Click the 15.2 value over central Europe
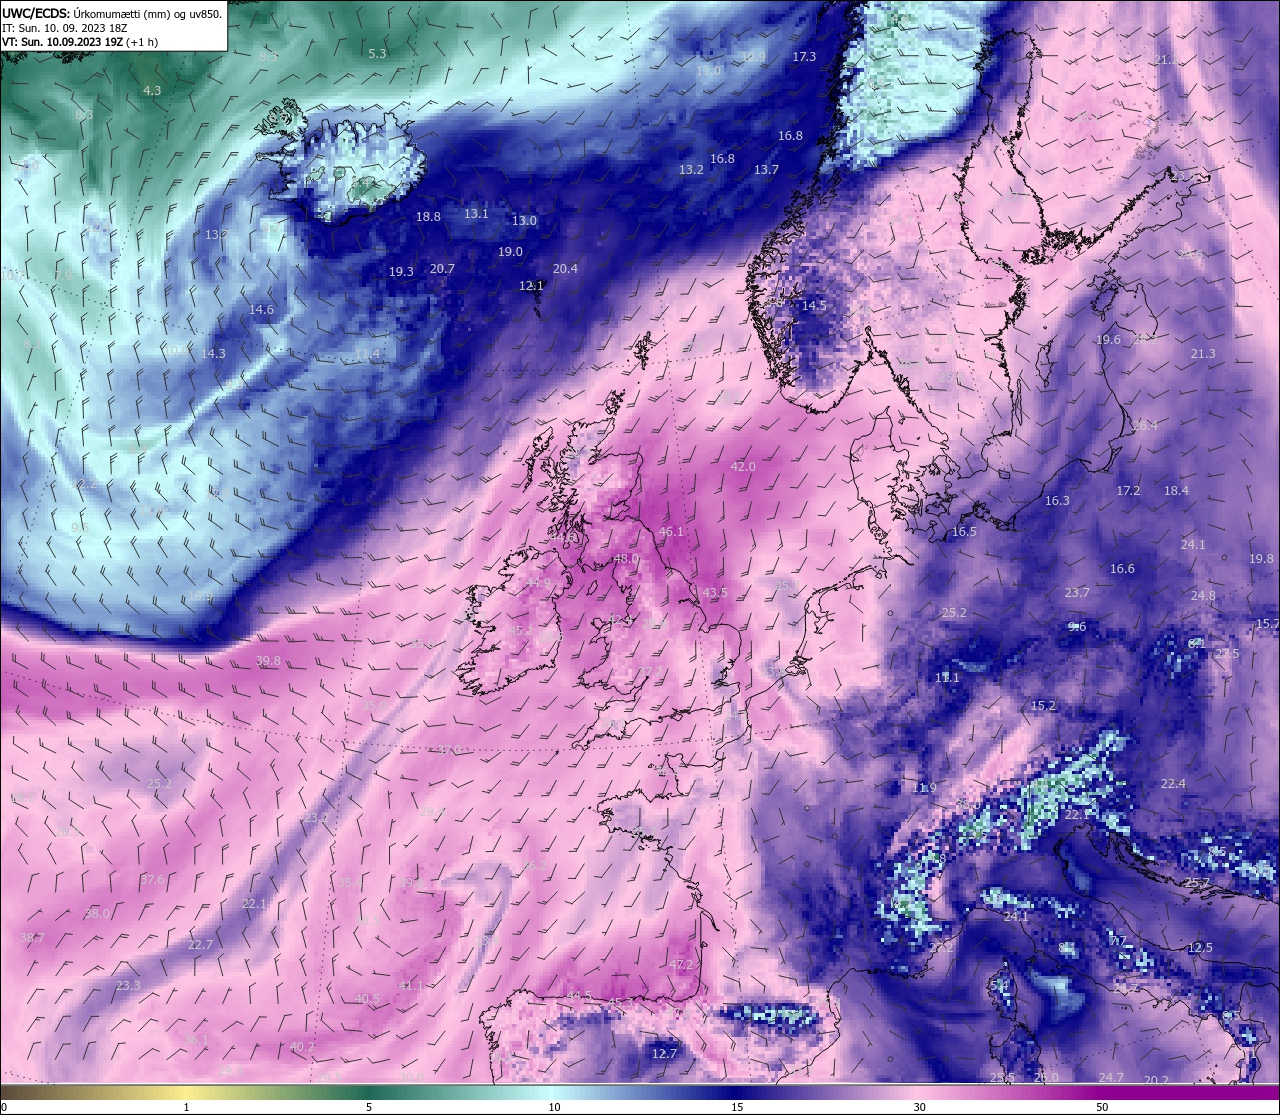This screenshot has width=1280, height=1115. point(1043,706)
